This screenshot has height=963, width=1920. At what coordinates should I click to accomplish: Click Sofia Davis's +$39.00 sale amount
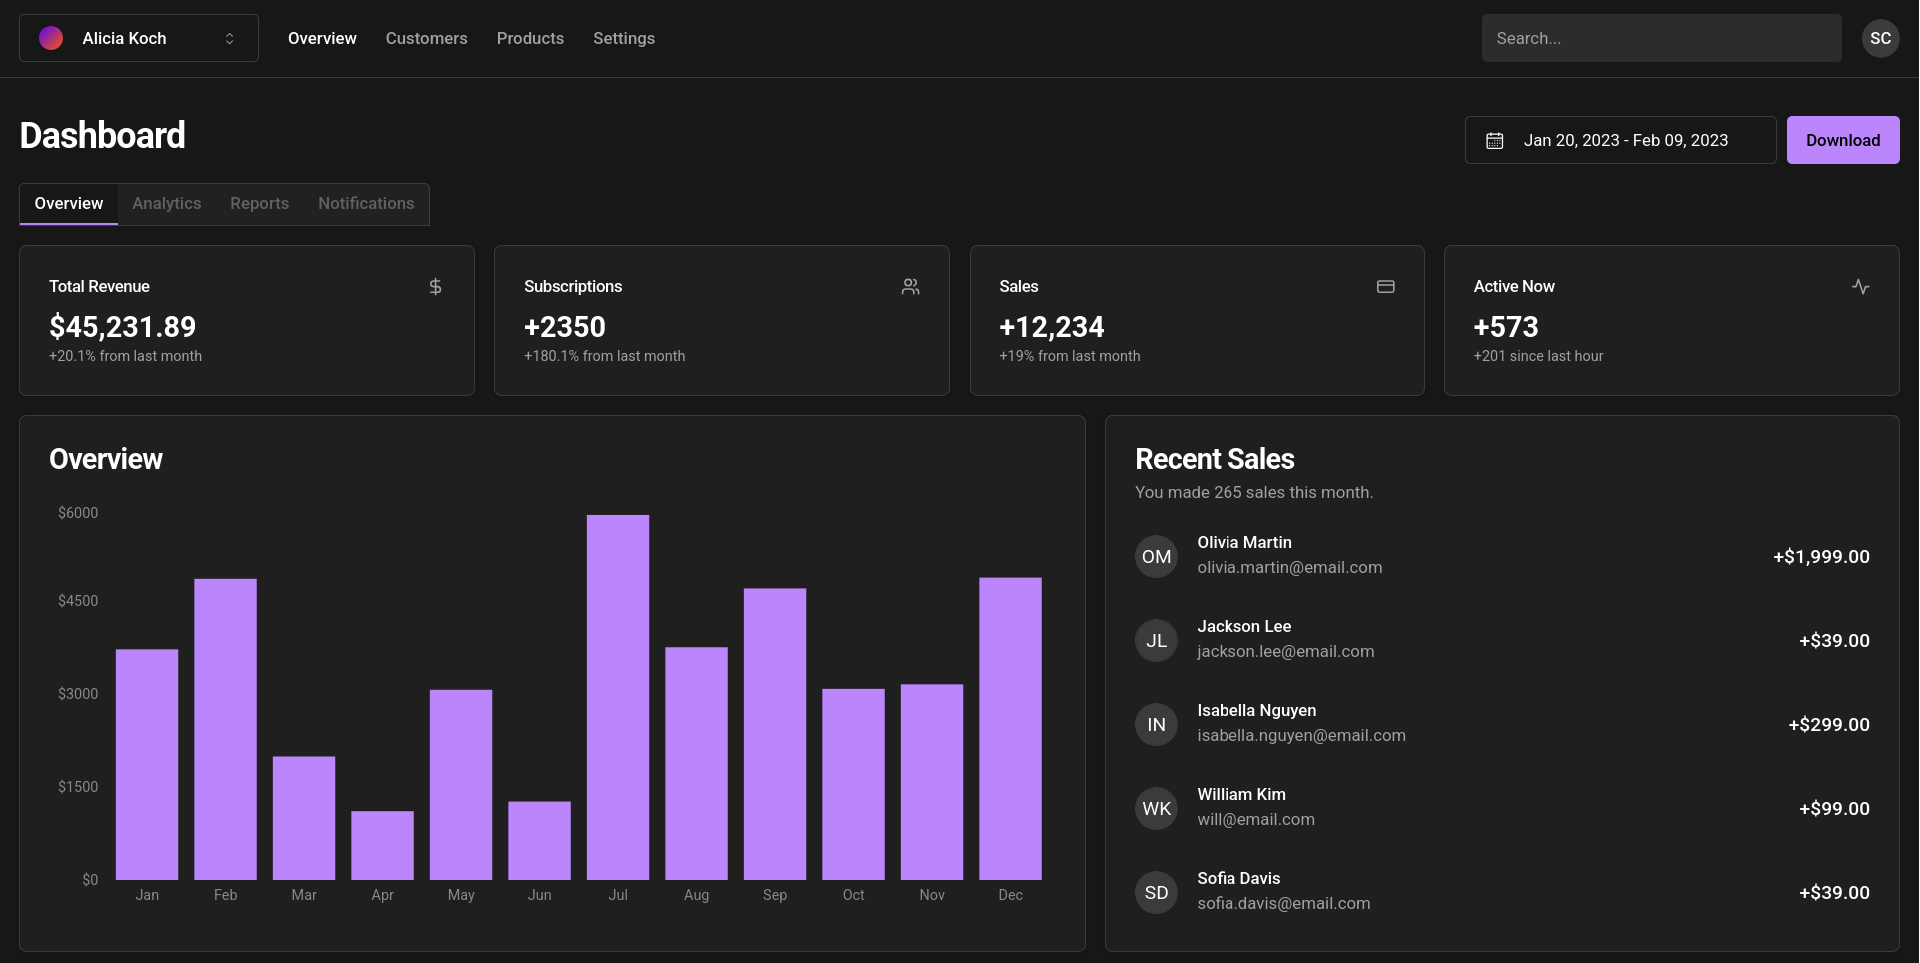(x=1834, y=893)
